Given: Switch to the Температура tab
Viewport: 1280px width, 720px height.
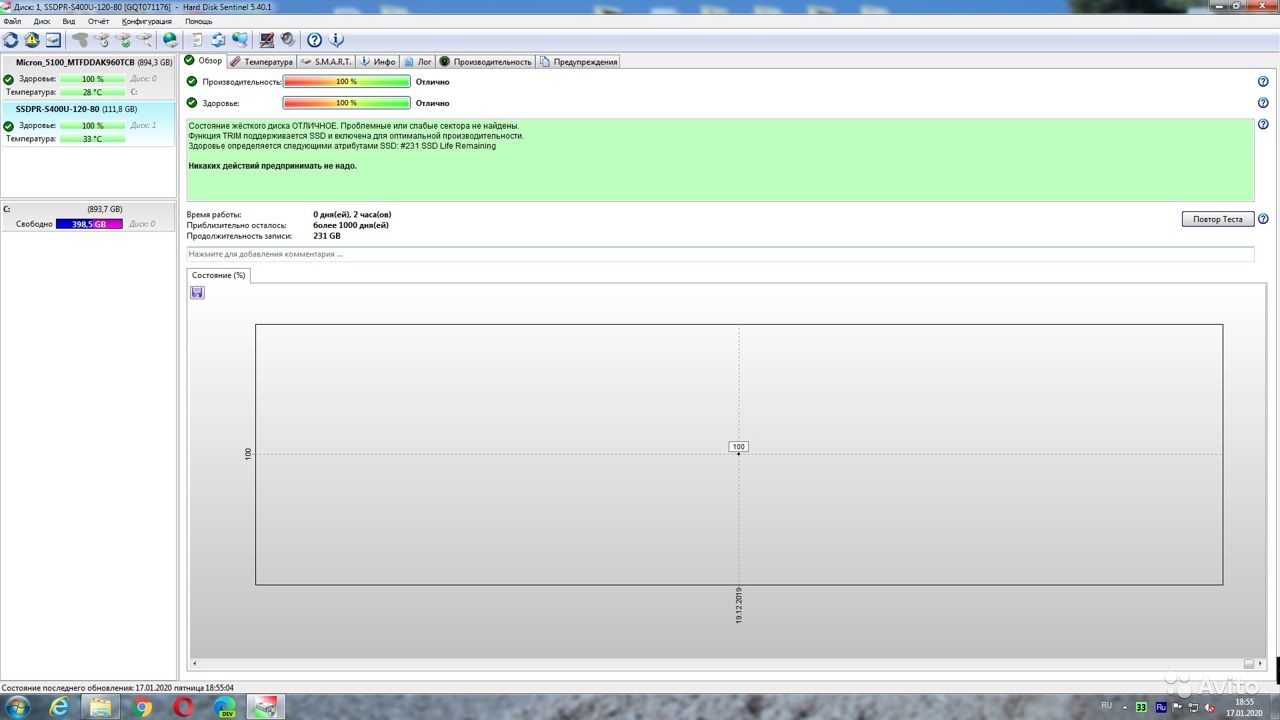Looking at the screenshot, I should point(262,62).
